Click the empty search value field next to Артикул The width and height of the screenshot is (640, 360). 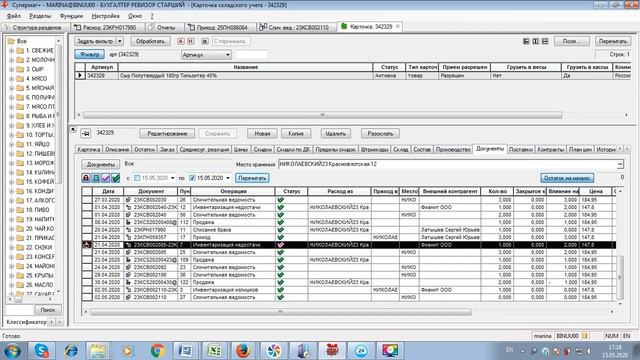(x=251, y=55)
